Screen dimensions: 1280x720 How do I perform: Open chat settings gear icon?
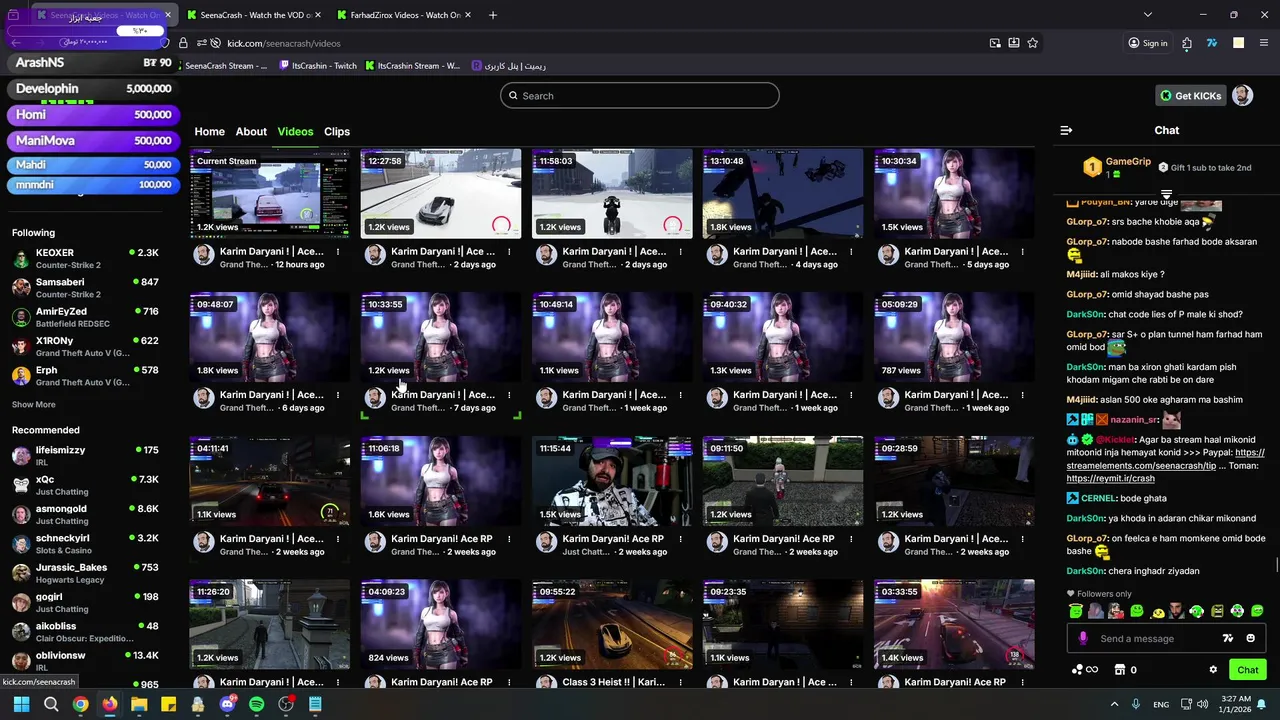(x=1213, y=670)
